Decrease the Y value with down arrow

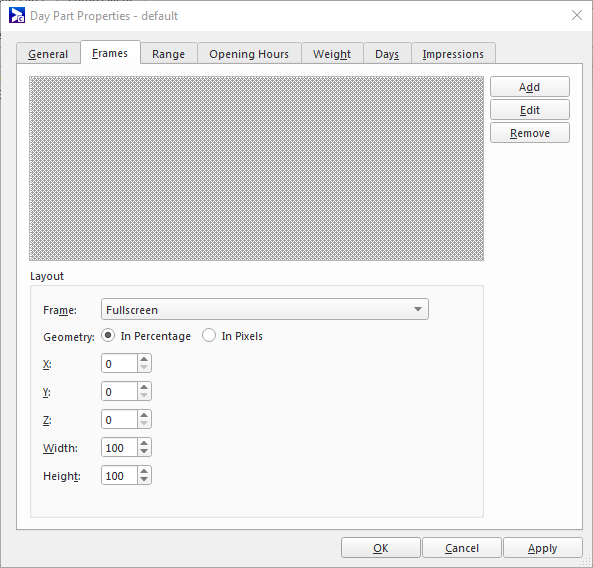point(144,396)
